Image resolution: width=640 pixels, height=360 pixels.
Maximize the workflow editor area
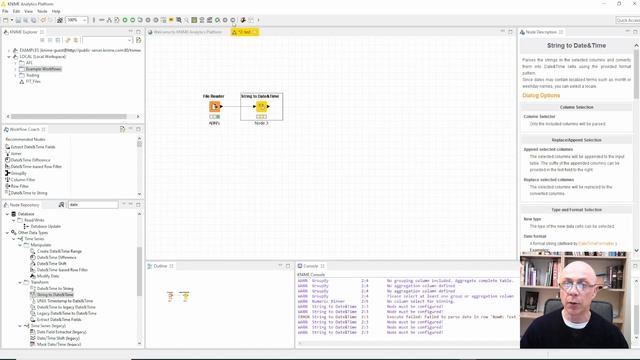511,31
